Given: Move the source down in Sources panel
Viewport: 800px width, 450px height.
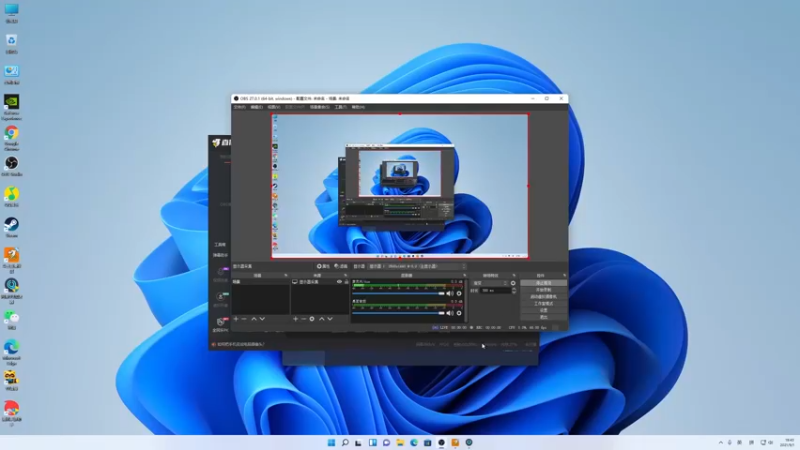Looking at the screenshot, I should [x=330, y=319].
